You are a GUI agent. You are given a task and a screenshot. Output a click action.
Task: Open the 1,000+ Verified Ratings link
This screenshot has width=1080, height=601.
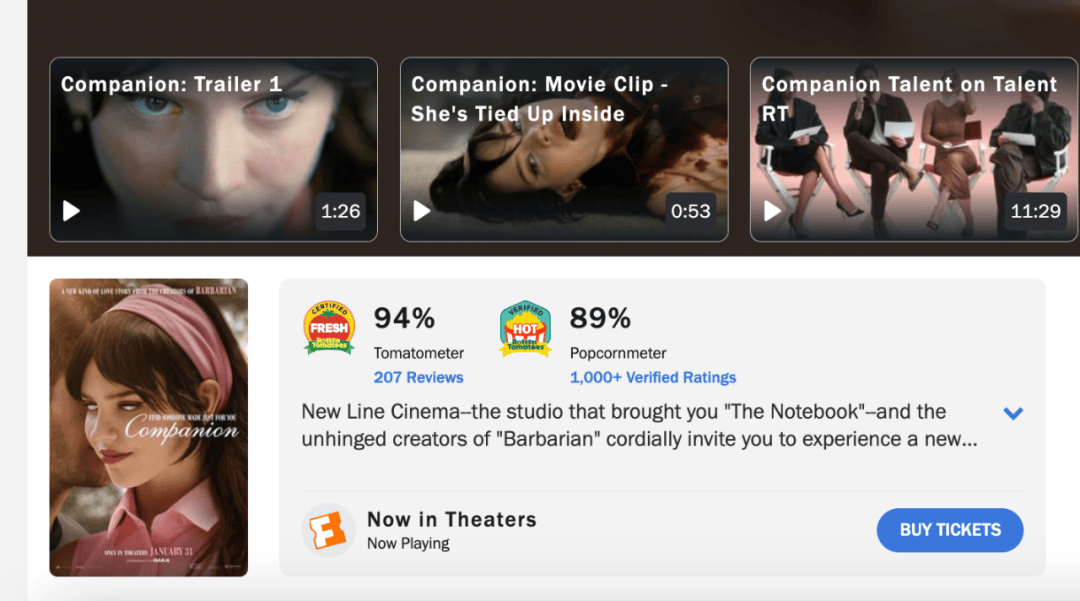tap(652, 378)
